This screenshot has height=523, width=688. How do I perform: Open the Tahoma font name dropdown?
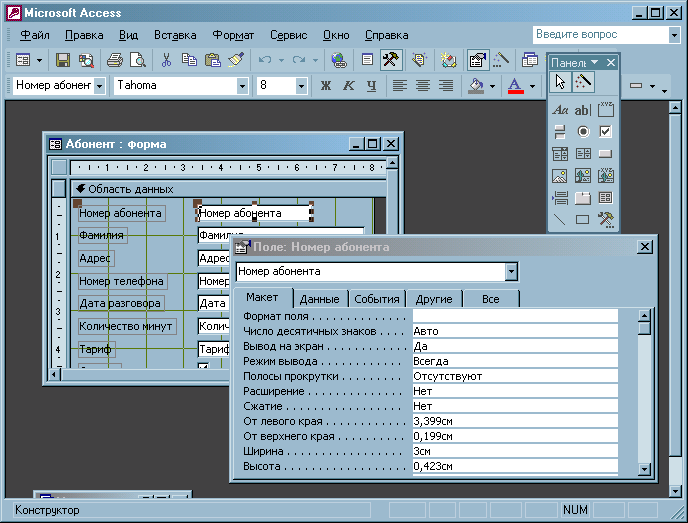tap(242, 86)
